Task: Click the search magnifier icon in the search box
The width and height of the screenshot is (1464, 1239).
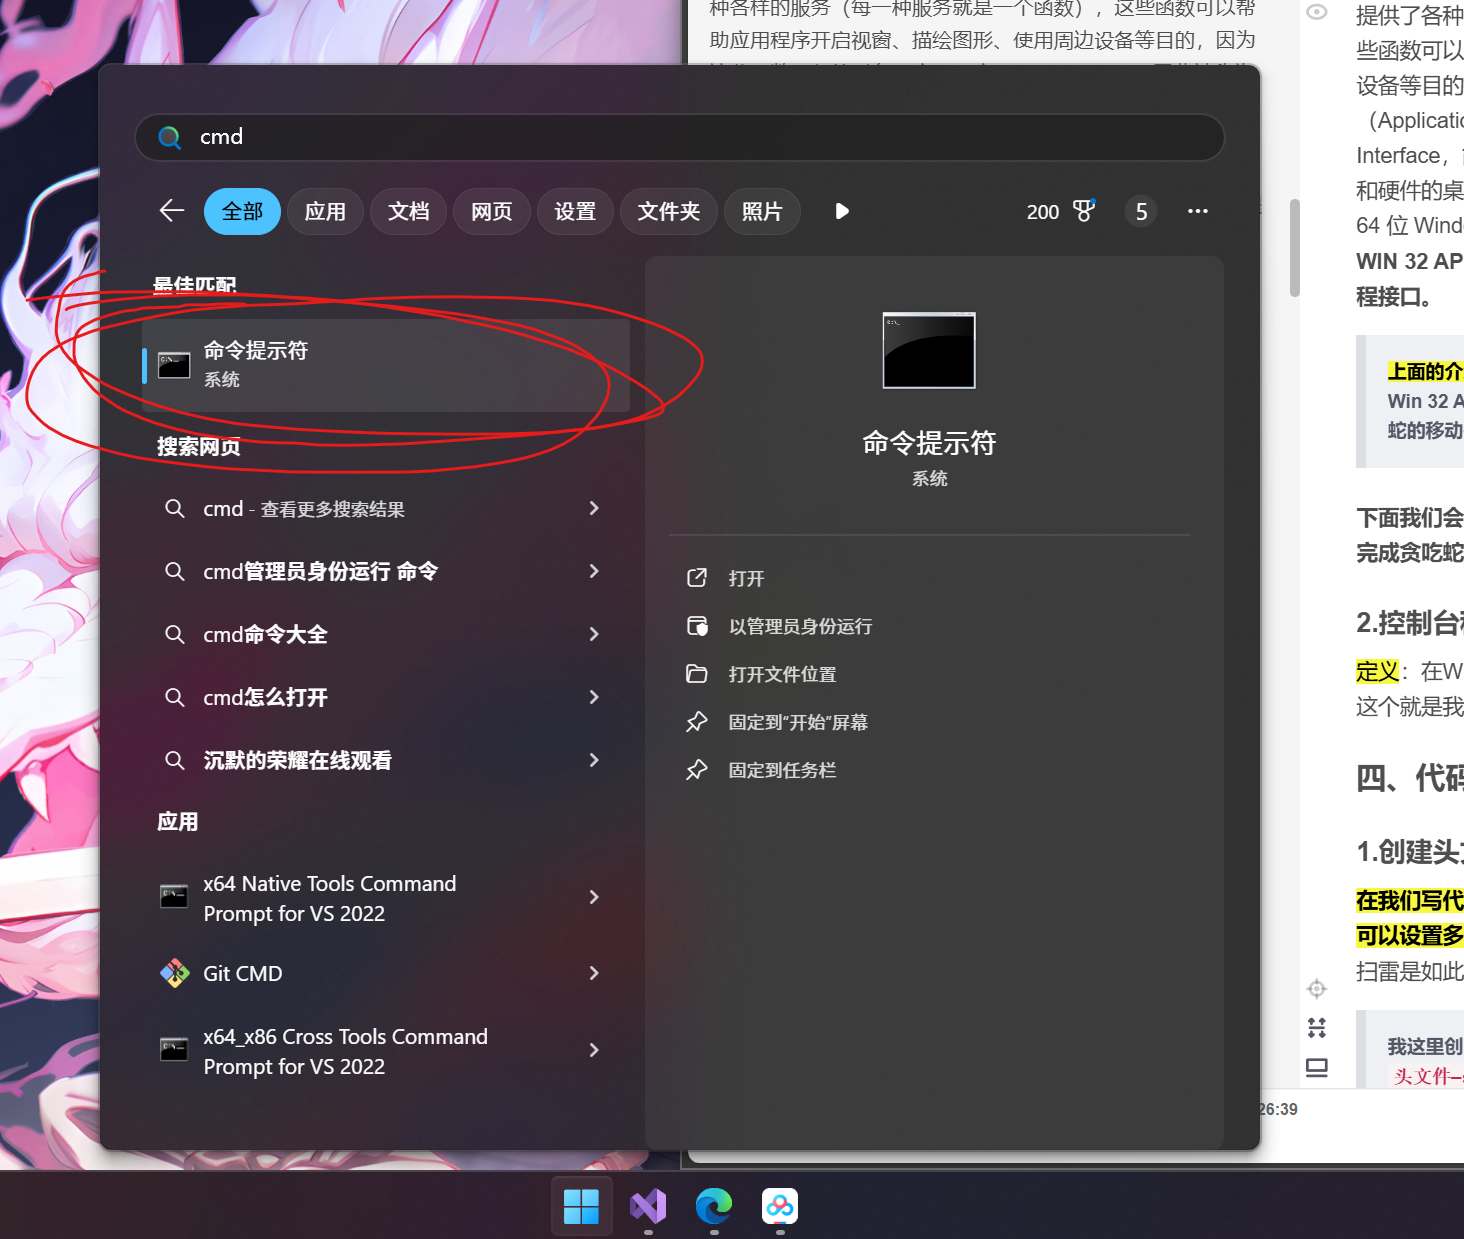Action: click(169, 137)
